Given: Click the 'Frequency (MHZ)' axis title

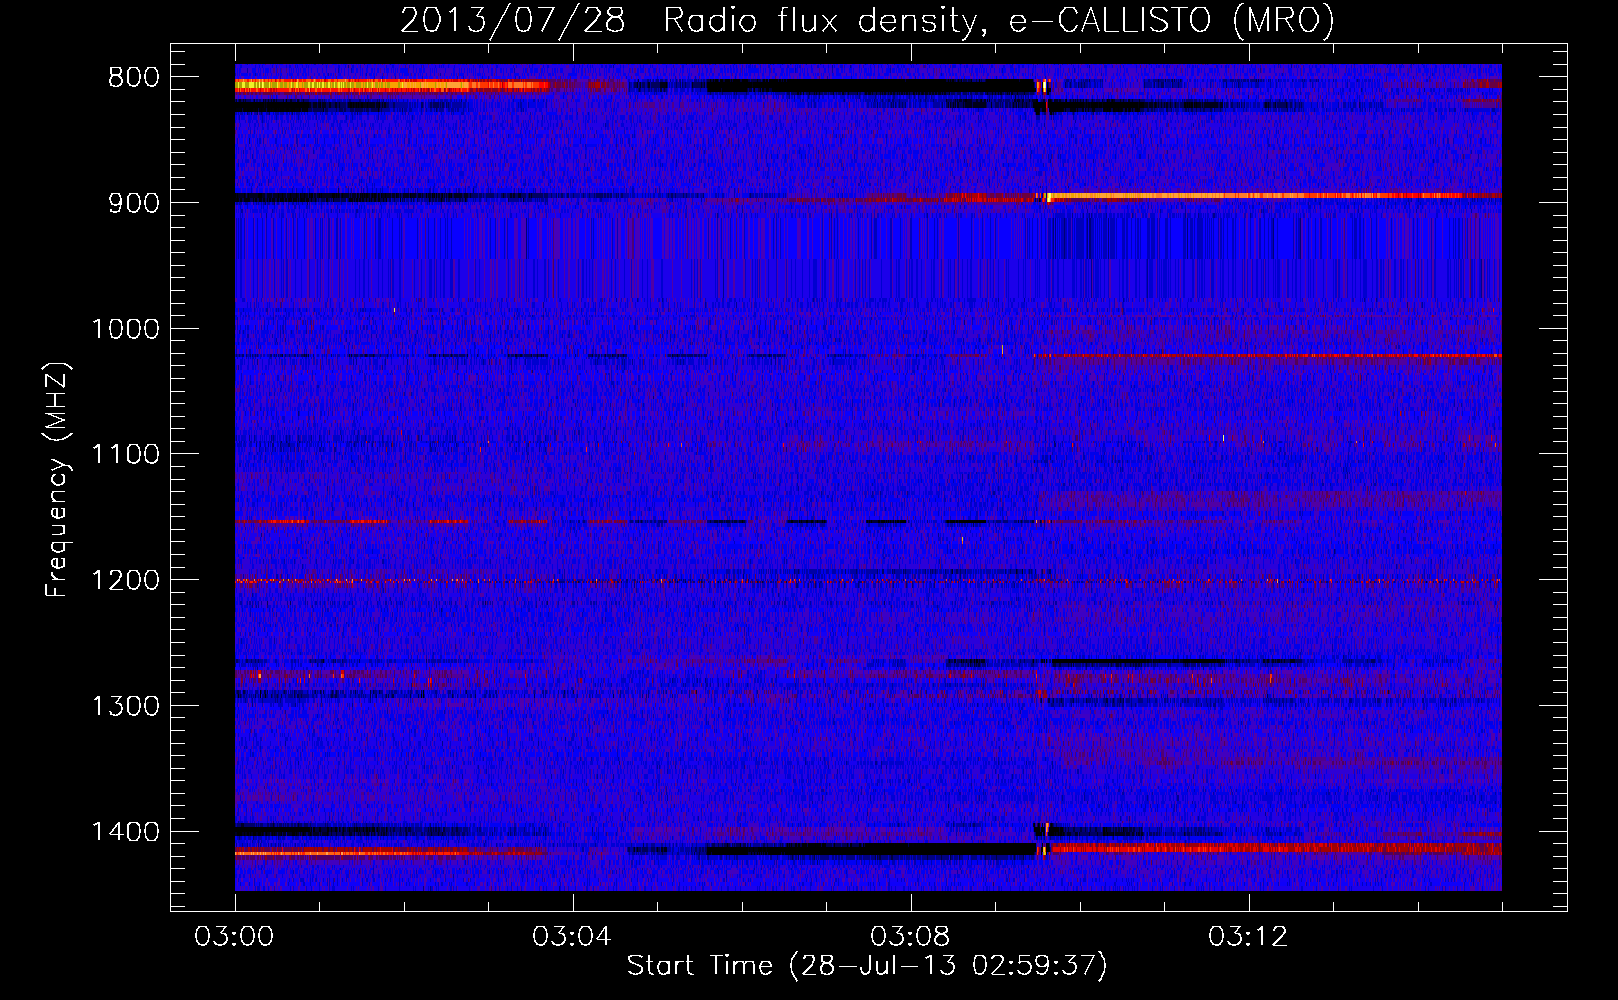Looking at the screenshot, I should click(58, 480).
